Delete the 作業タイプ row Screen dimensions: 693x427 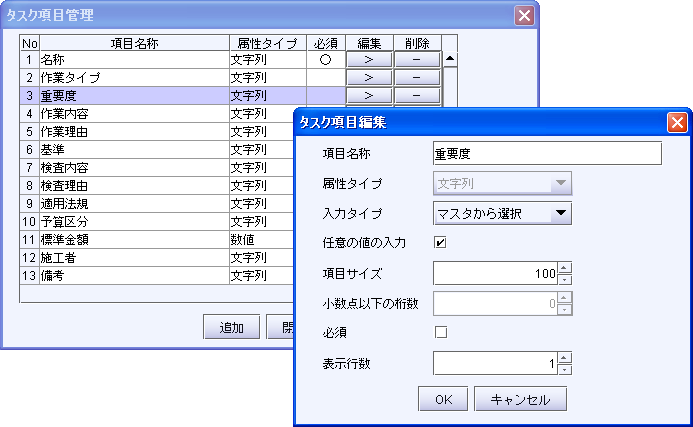417,77
